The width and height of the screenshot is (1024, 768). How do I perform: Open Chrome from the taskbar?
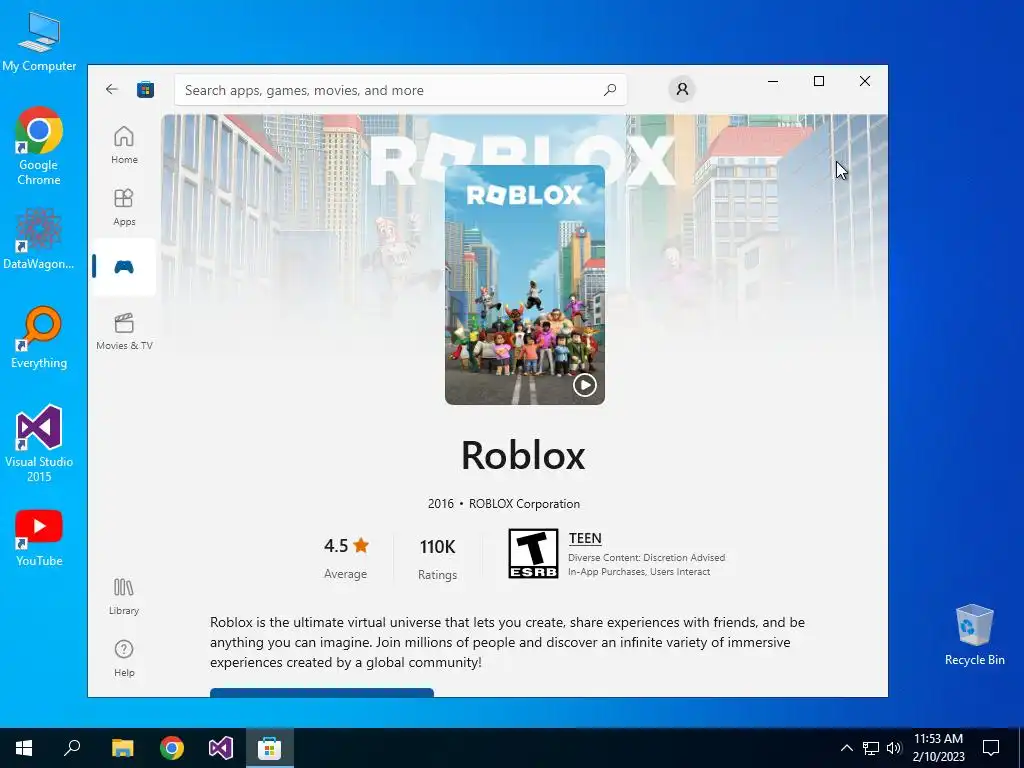coord(172,748)
